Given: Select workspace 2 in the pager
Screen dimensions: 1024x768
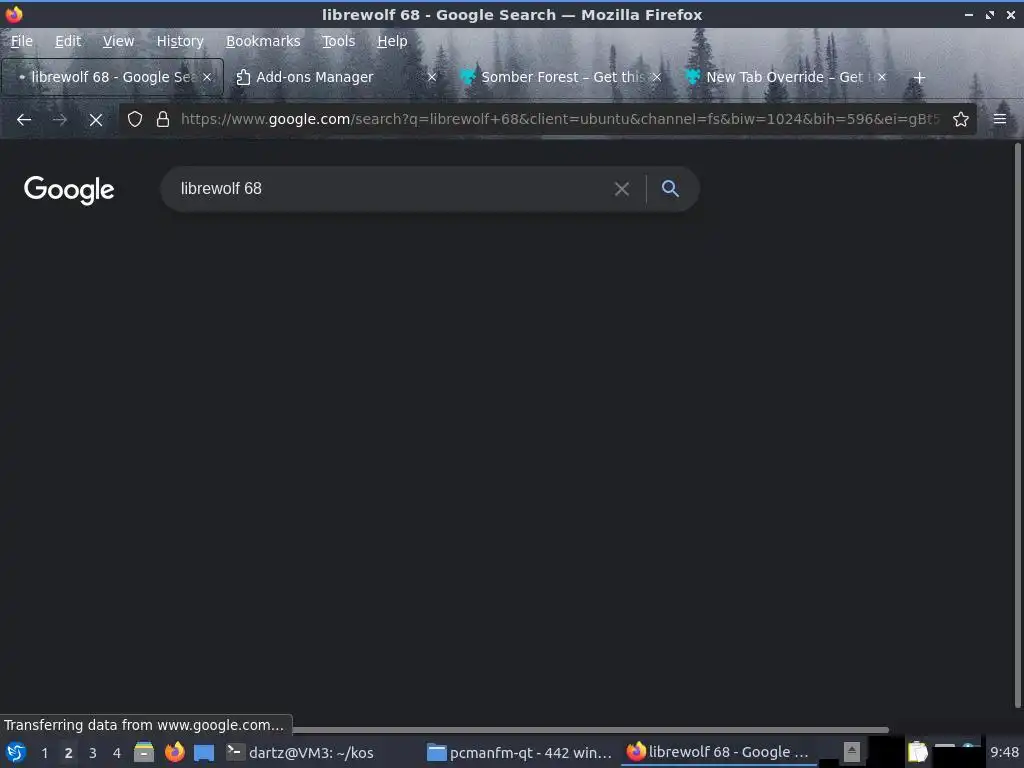Looking at the screenshot, I should 68,753.
